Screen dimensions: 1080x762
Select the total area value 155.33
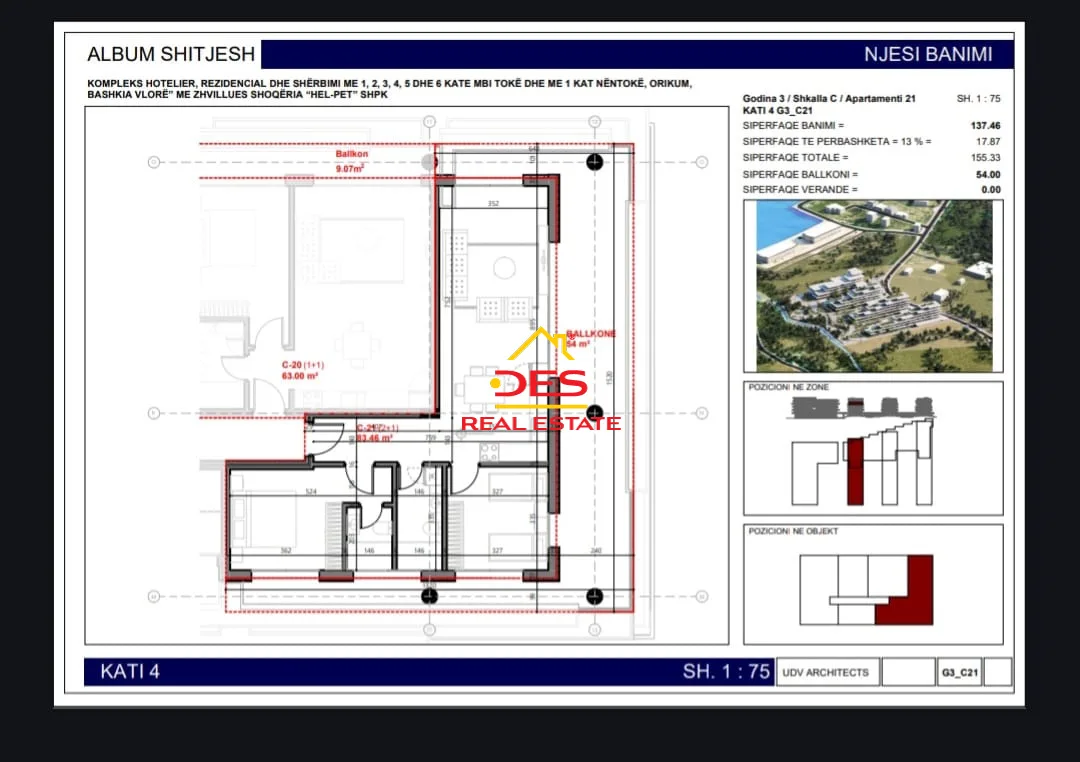(985, 157)
